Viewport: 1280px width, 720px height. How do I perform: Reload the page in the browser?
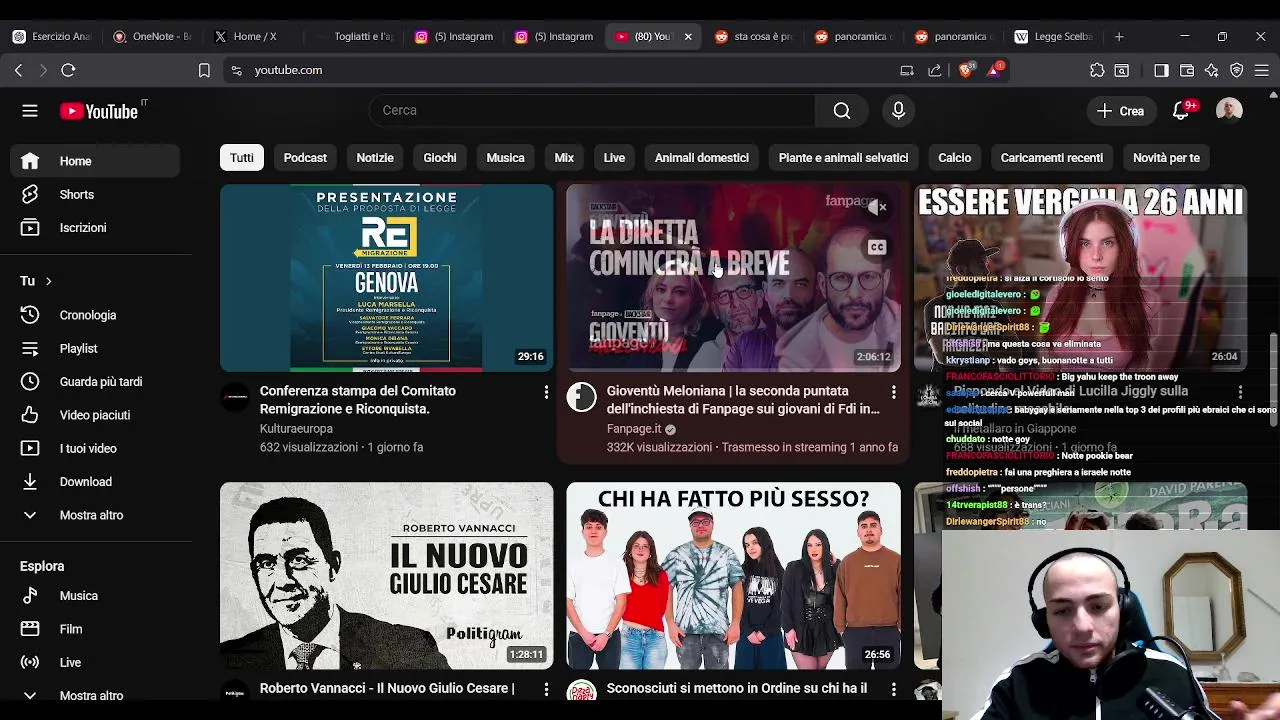coord(68,70)
